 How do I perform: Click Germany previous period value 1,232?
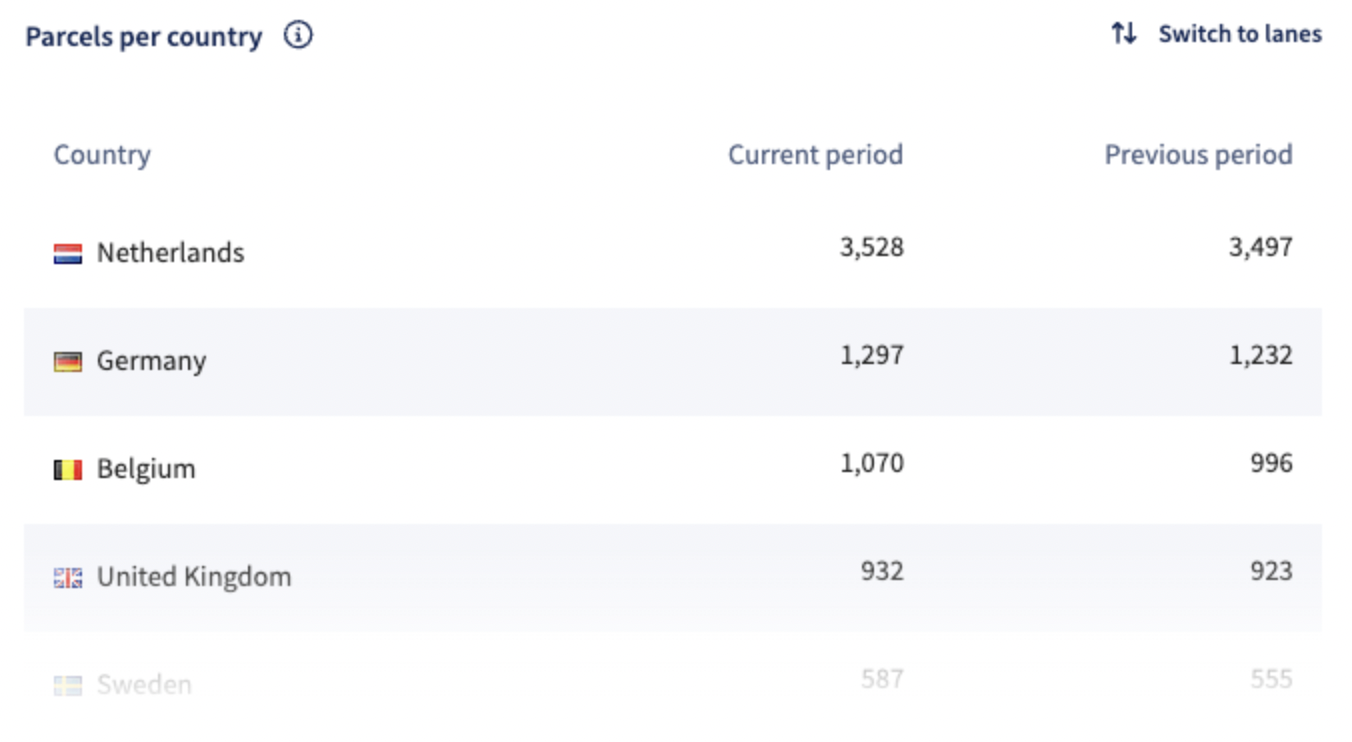(x=1261, y=355)
